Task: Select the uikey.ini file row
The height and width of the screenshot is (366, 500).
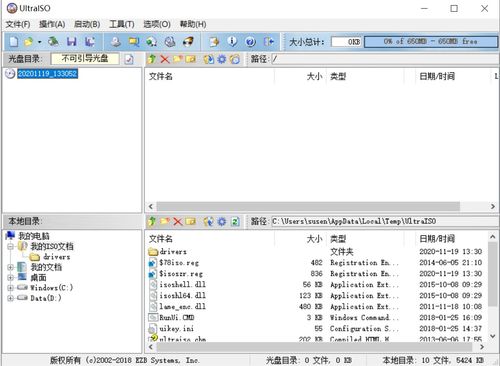Action: [x=317, y=329]
